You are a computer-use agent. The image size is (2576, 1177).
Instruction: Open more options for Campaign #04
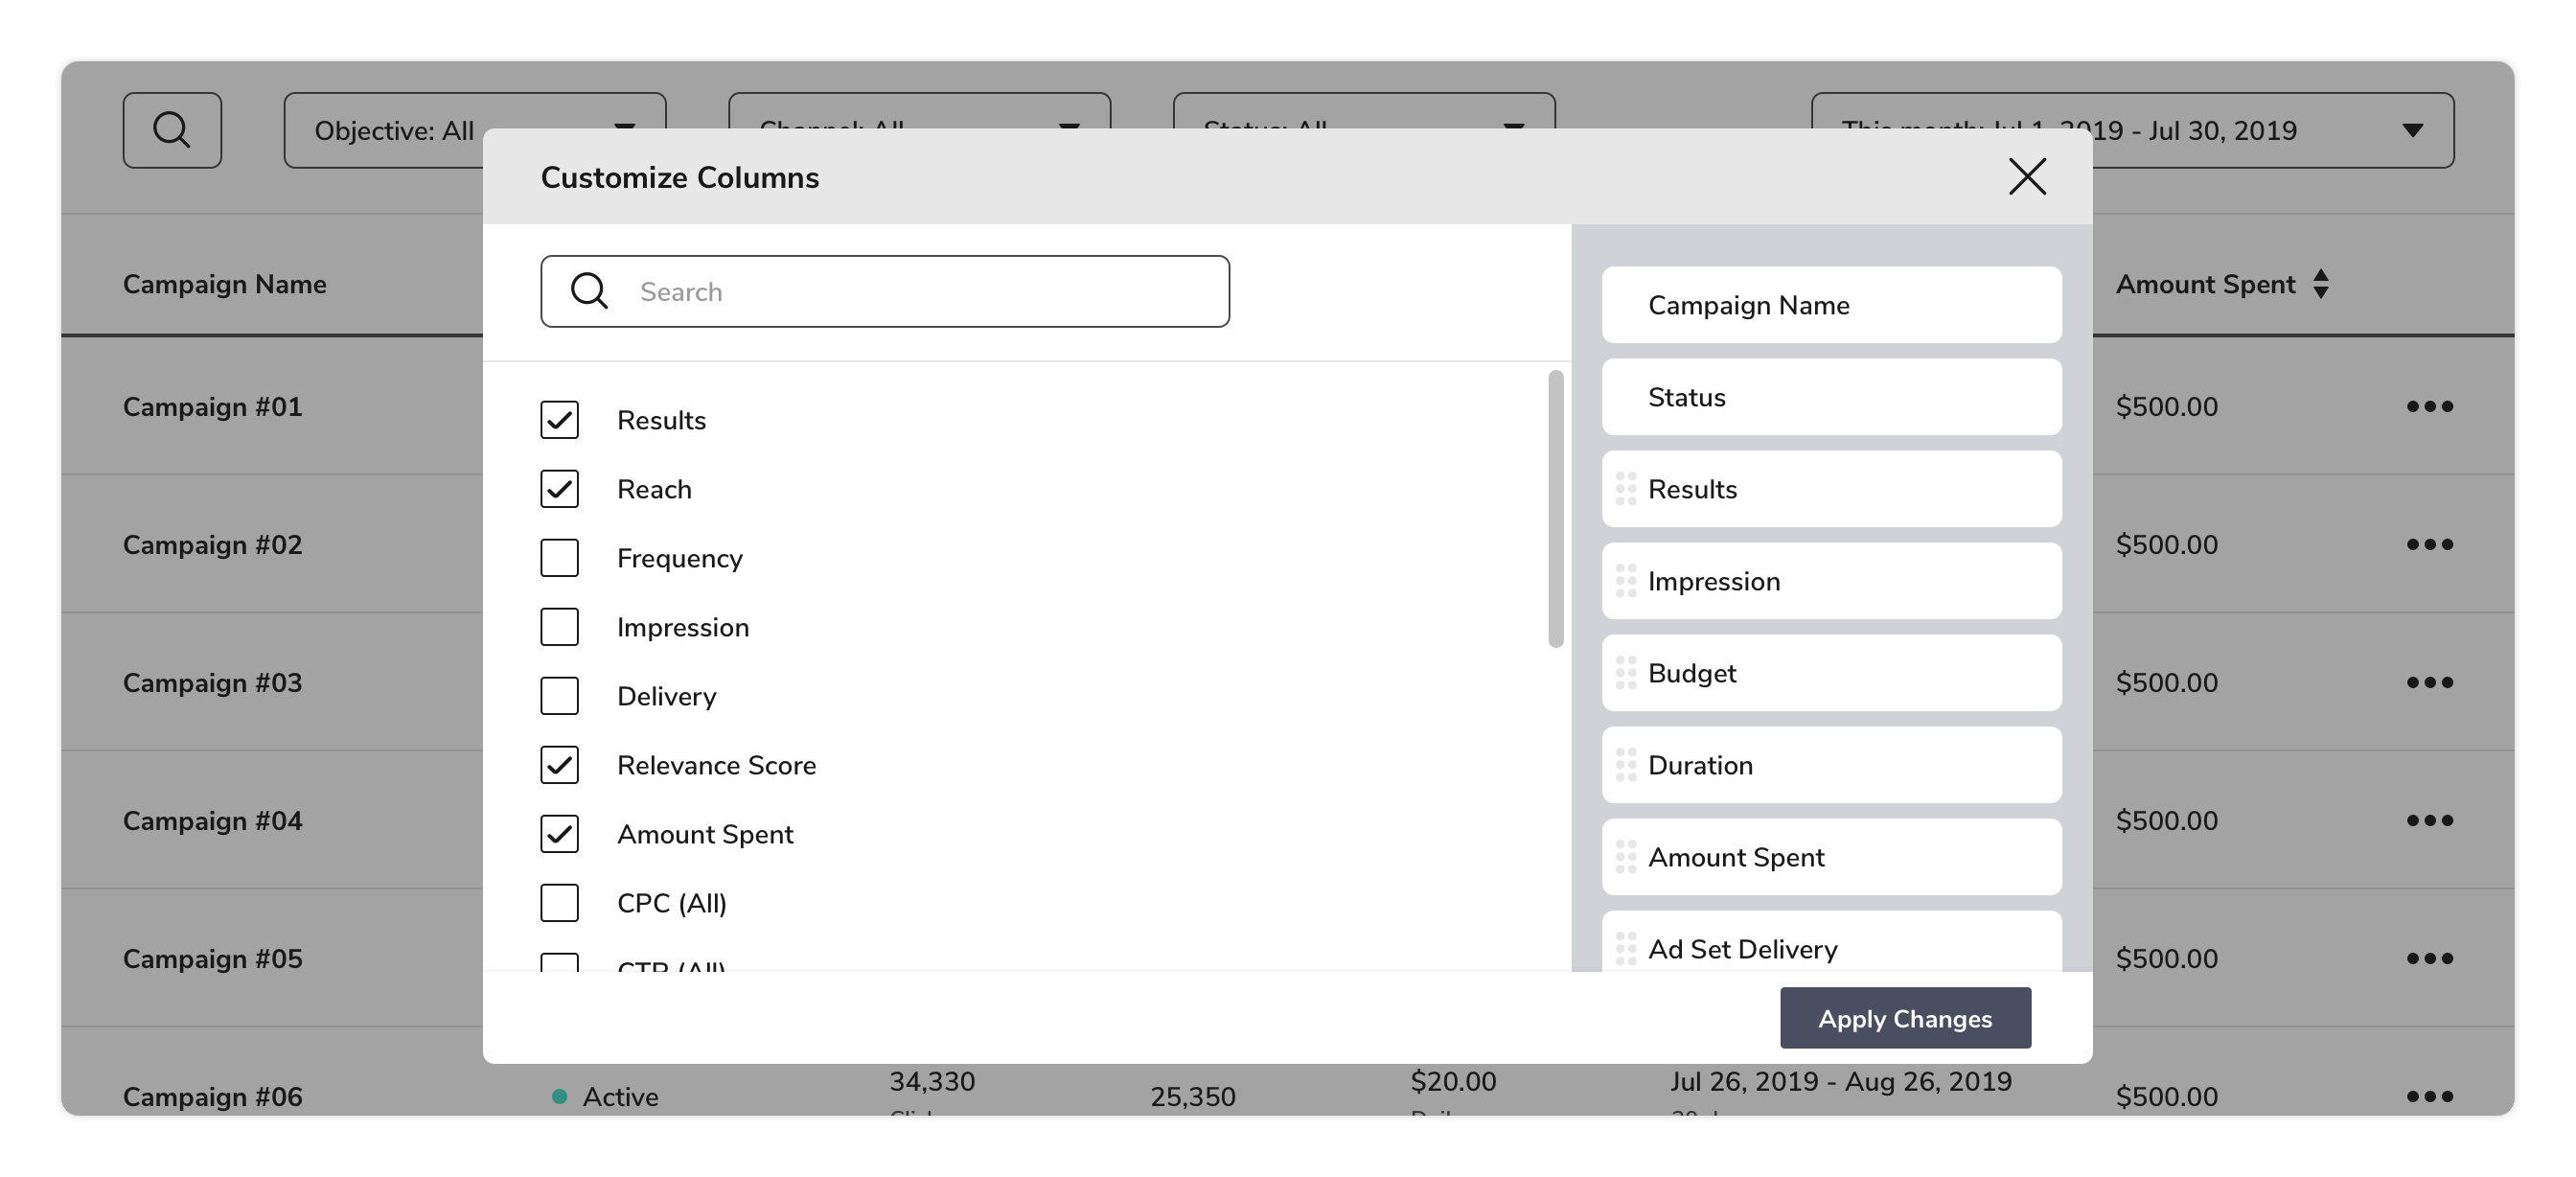pos(2430,820)
